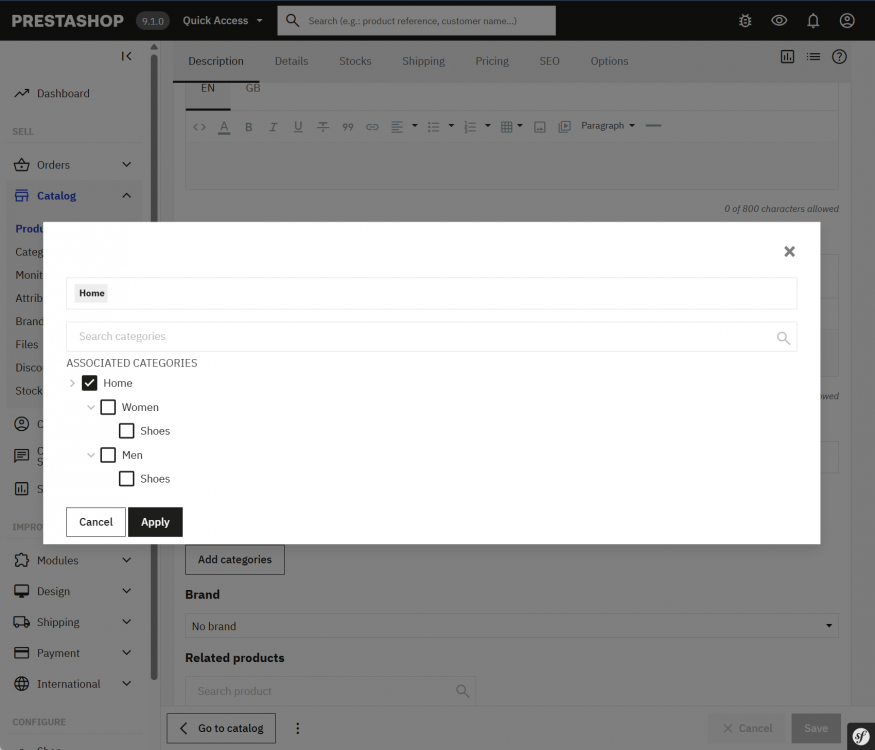Apply bold formatting in editor
Viewport: 875px width, 750px height.
[249, 127]
